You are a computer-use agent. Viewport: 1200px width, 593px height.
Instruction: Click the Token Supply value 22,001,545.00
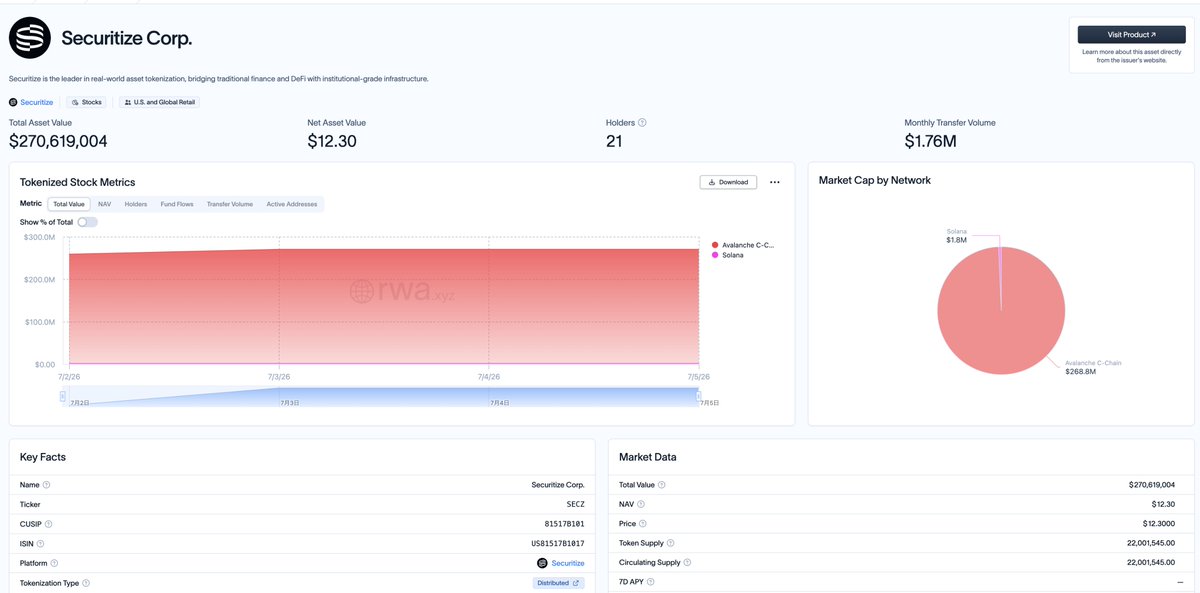(x=1151, y=543)
